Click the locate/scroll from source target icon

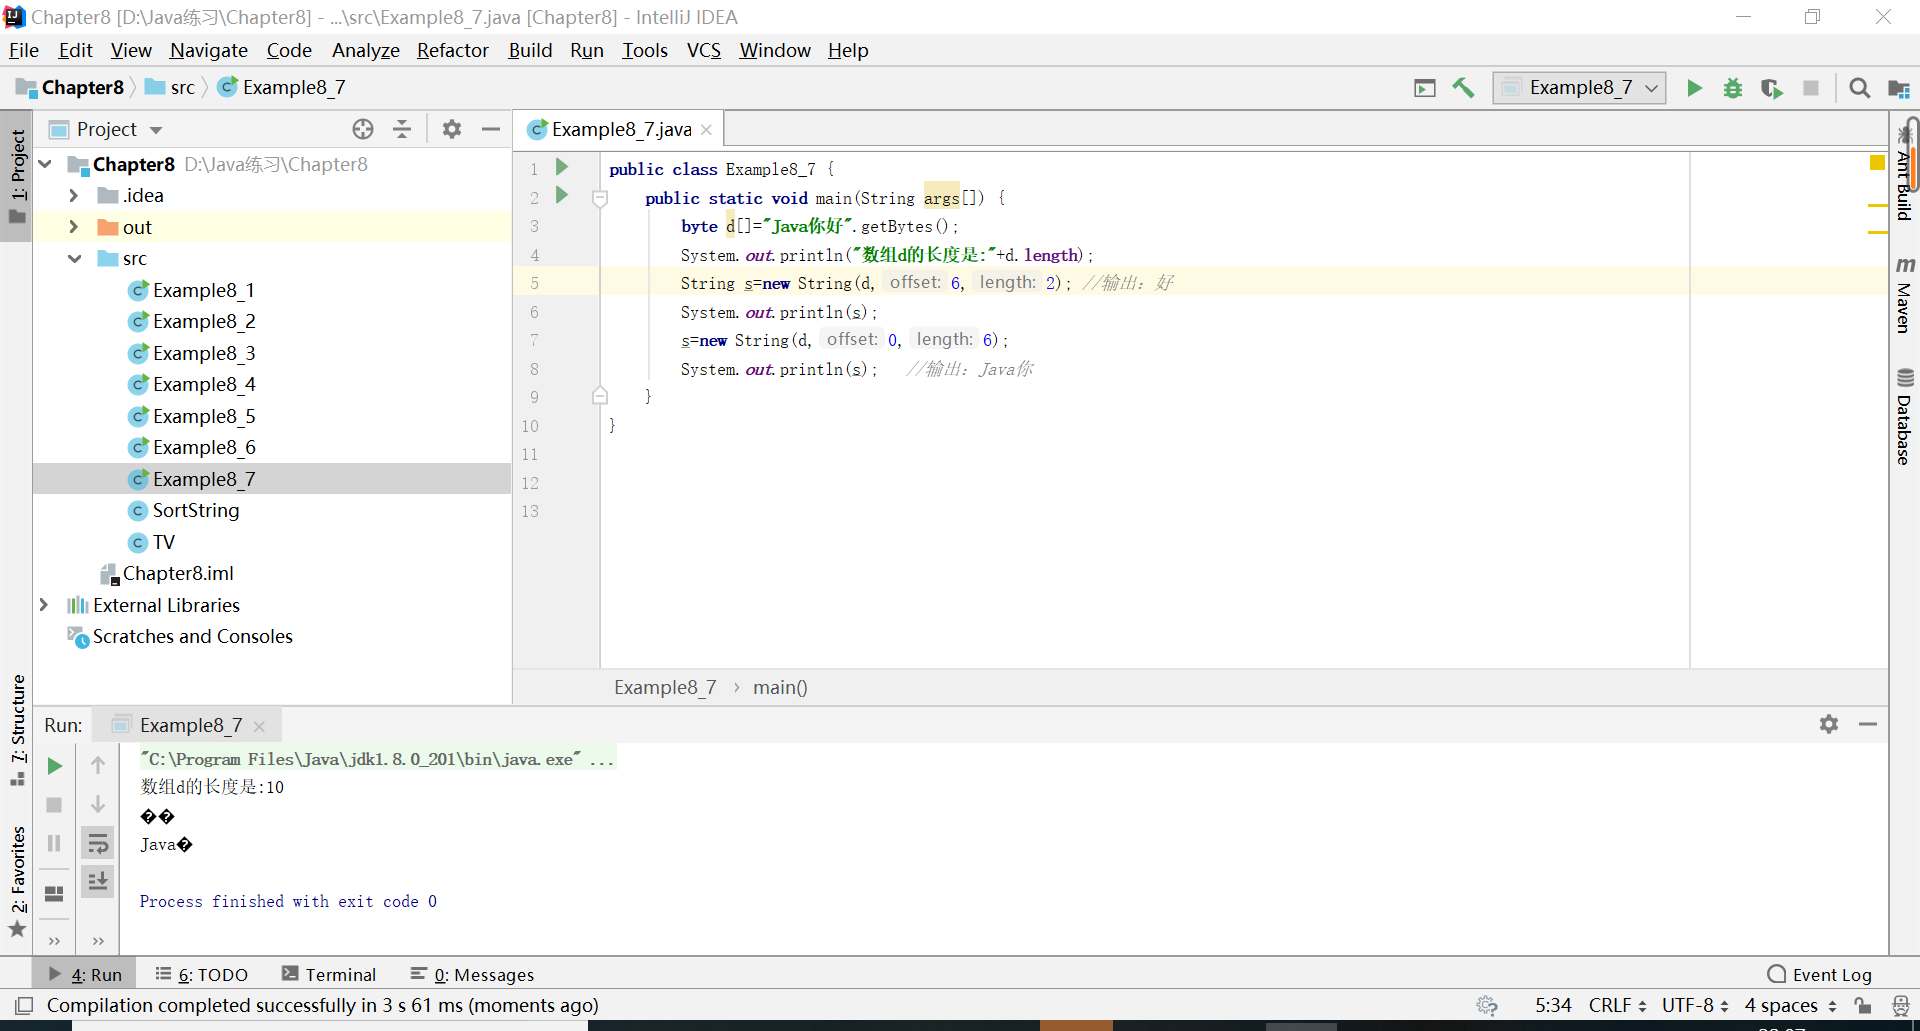[363, 129]
